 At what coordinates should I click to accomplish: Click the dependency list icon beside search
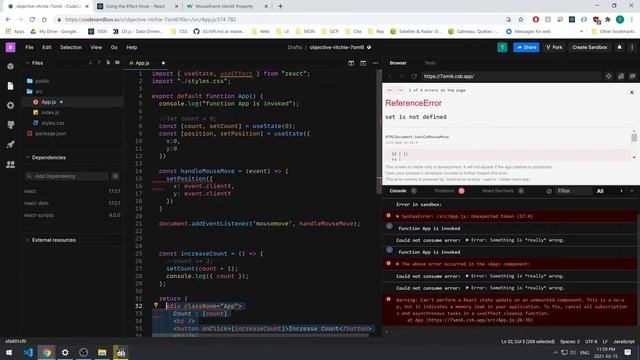coord(116,176)
